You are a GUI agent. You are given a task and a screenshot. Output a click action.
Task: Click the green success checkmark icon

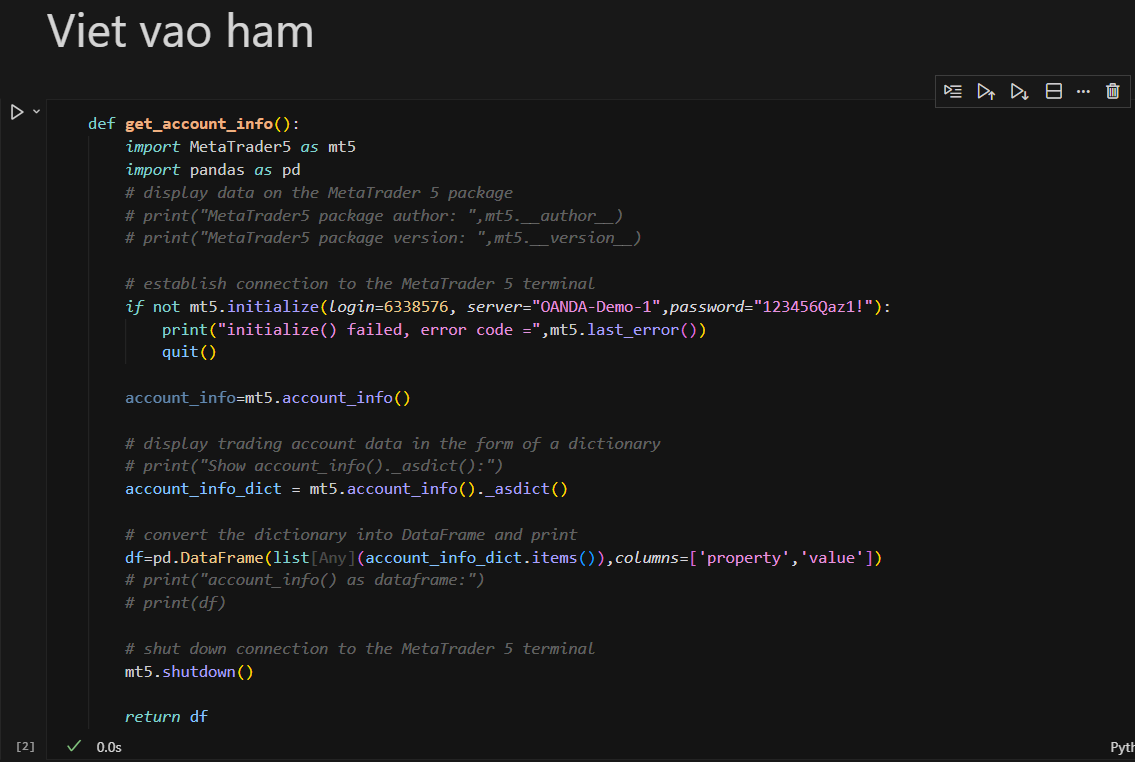tap(73, 746)
